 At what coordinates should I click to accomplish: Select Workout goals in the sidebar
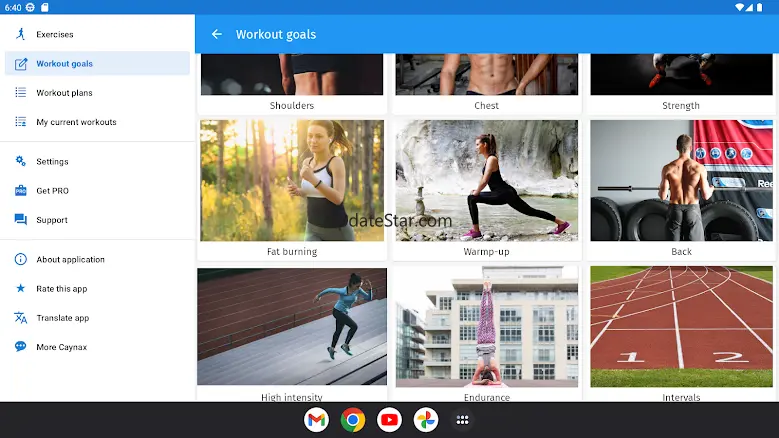(97, 64)
